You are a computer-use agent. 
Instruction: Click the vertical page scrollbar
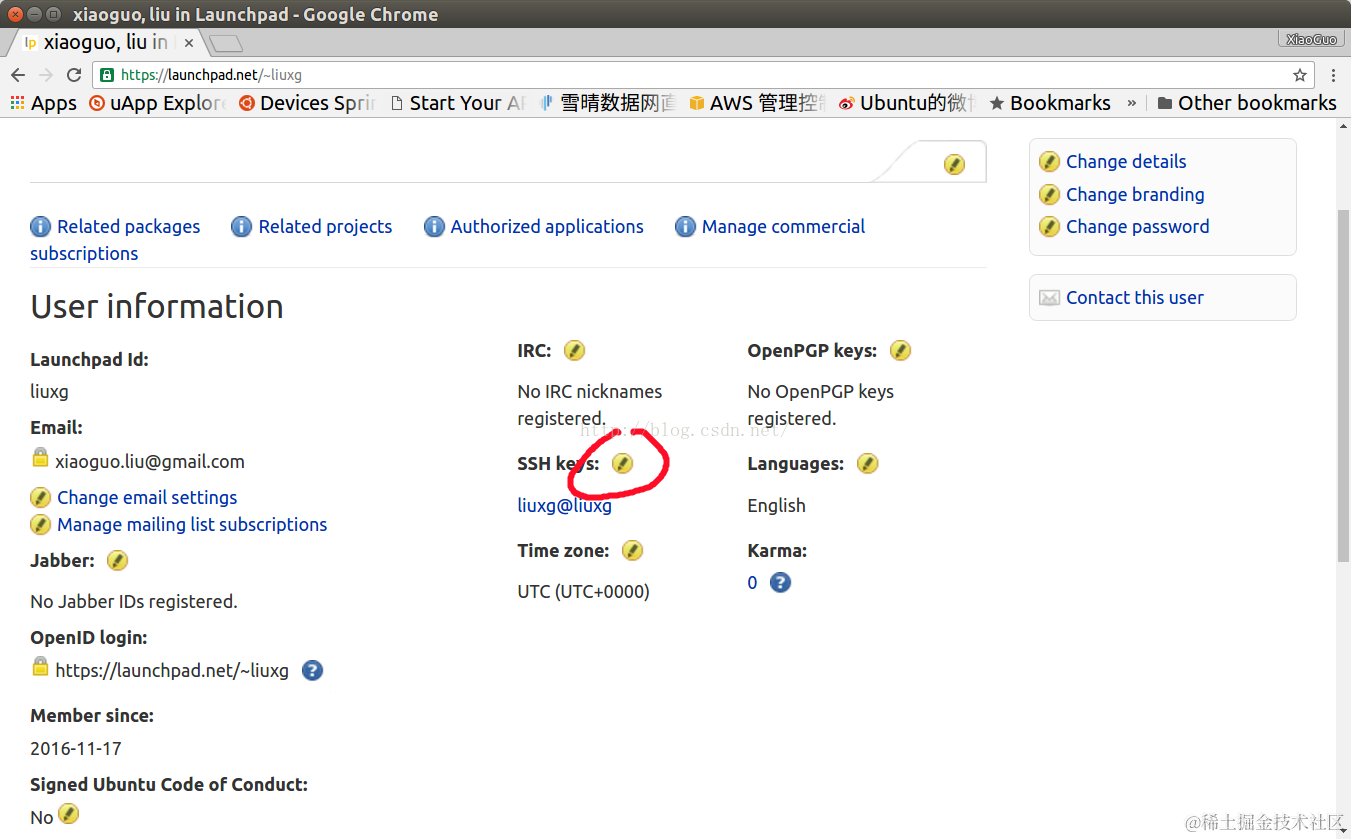[x=1343, y=385]
